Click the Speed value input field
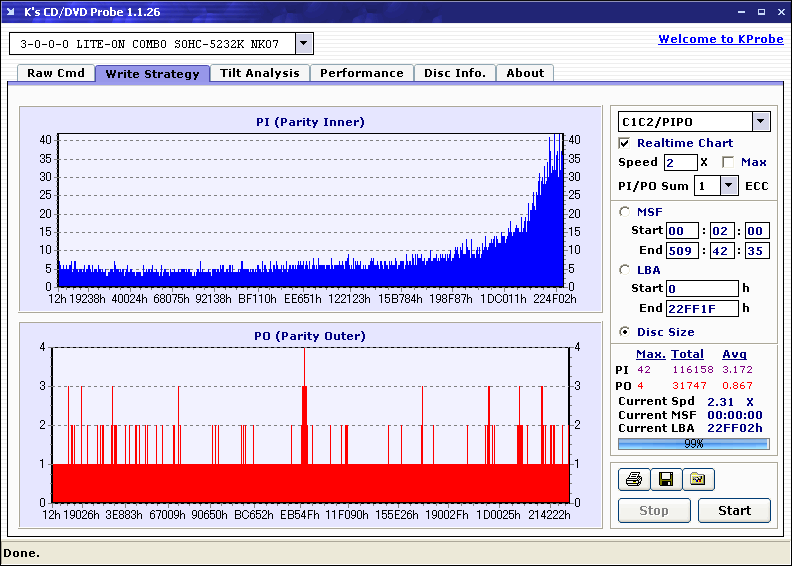The height and width of the screenshot is (566, 792). pyautogui.click(x=680, y=162)
